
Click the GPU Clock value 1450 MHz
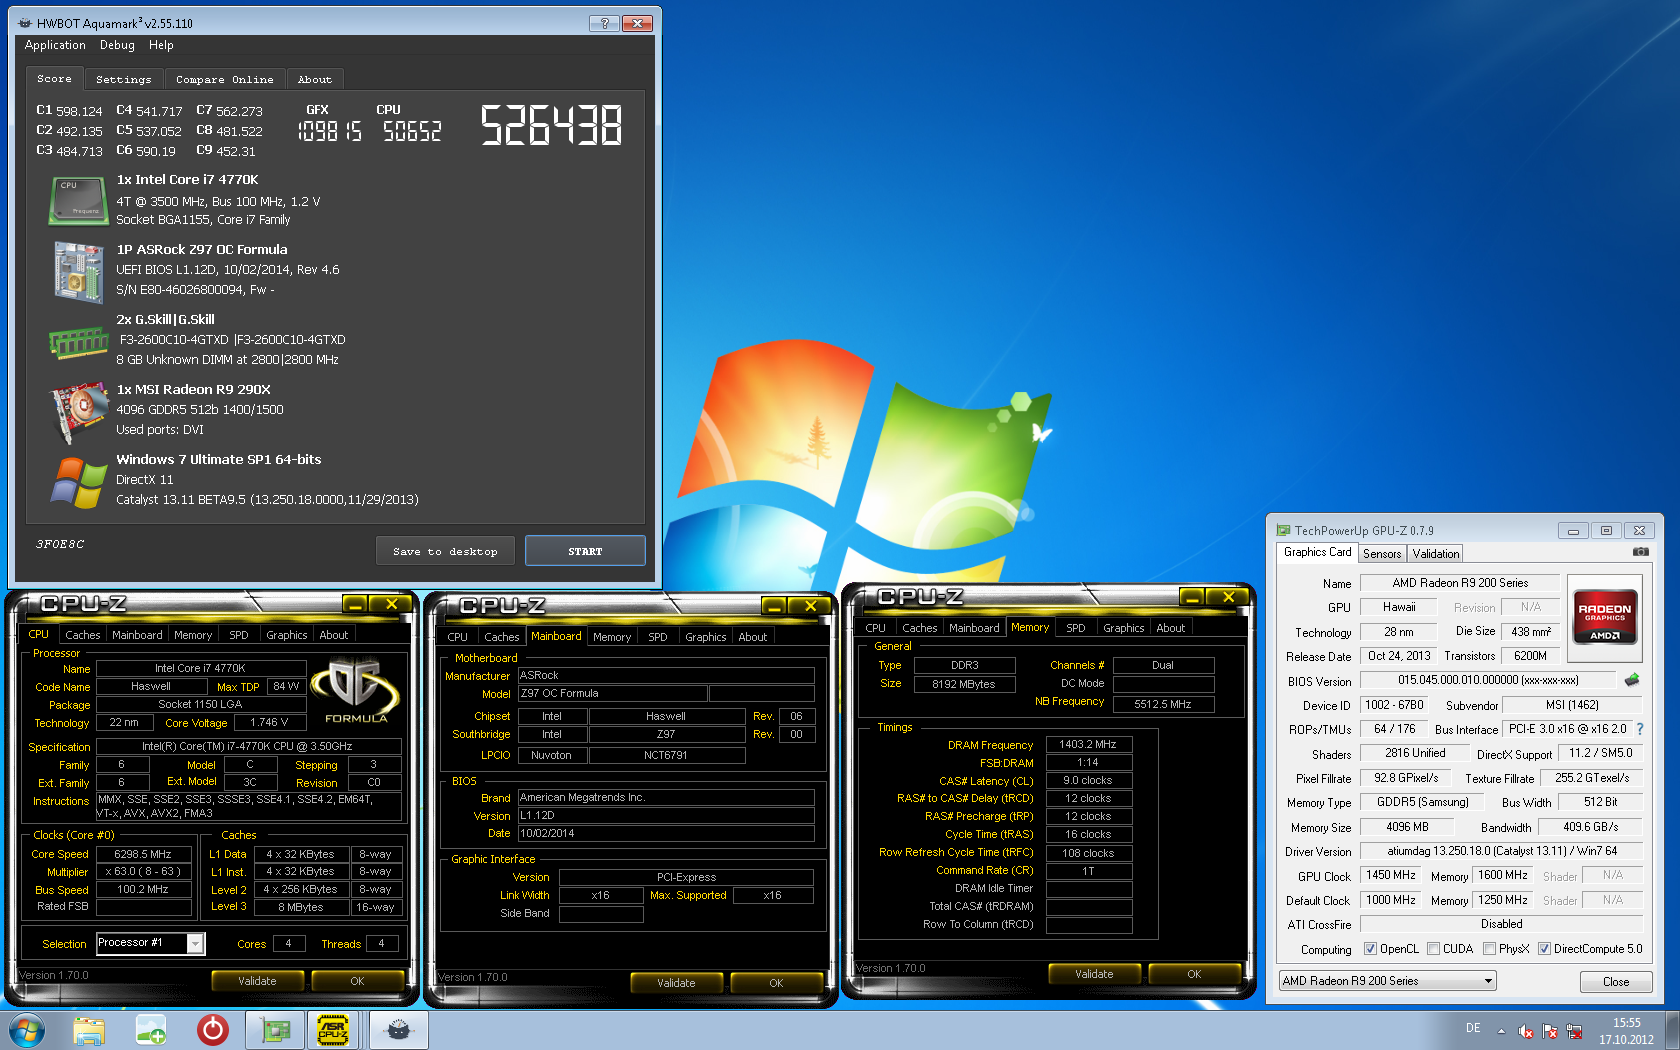[x=1391, y=875]
